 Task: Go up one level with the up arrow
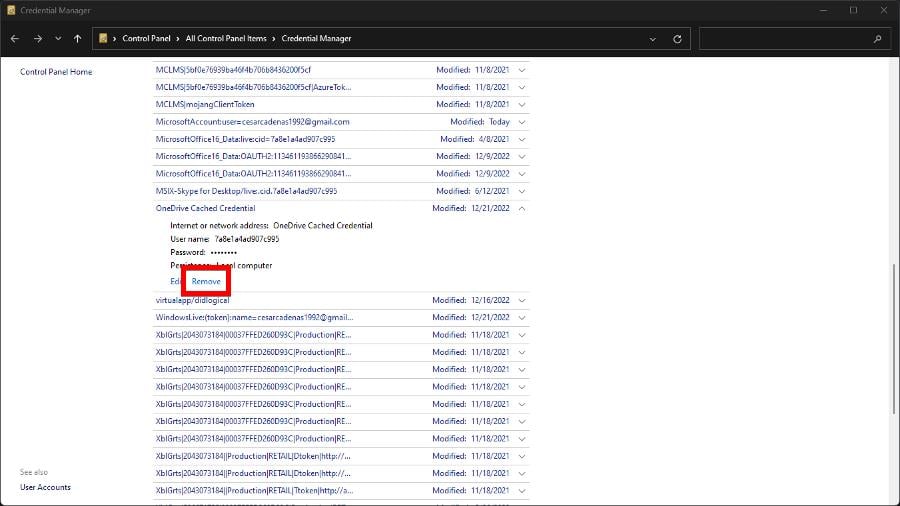[x=77, y=38]
